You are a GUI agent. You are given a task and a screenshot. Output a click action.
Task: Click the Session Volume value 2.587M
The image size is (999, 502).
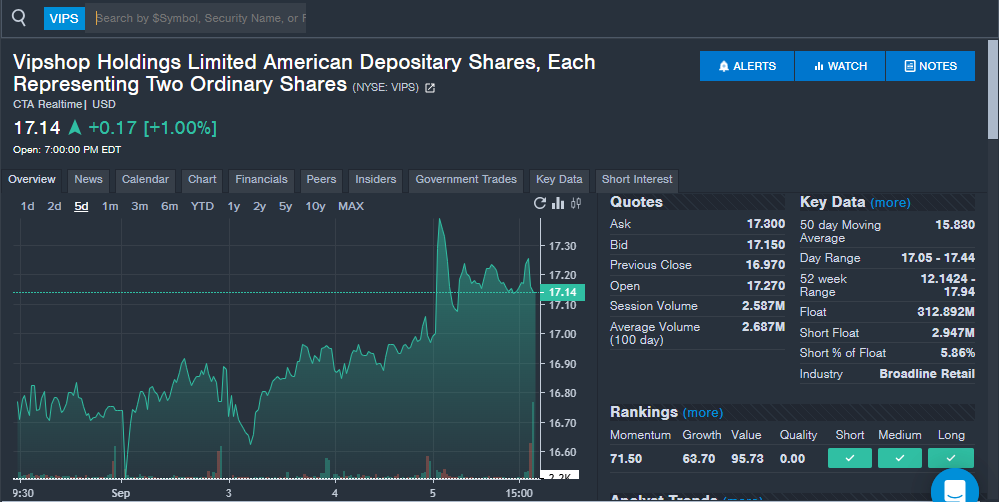763,306
